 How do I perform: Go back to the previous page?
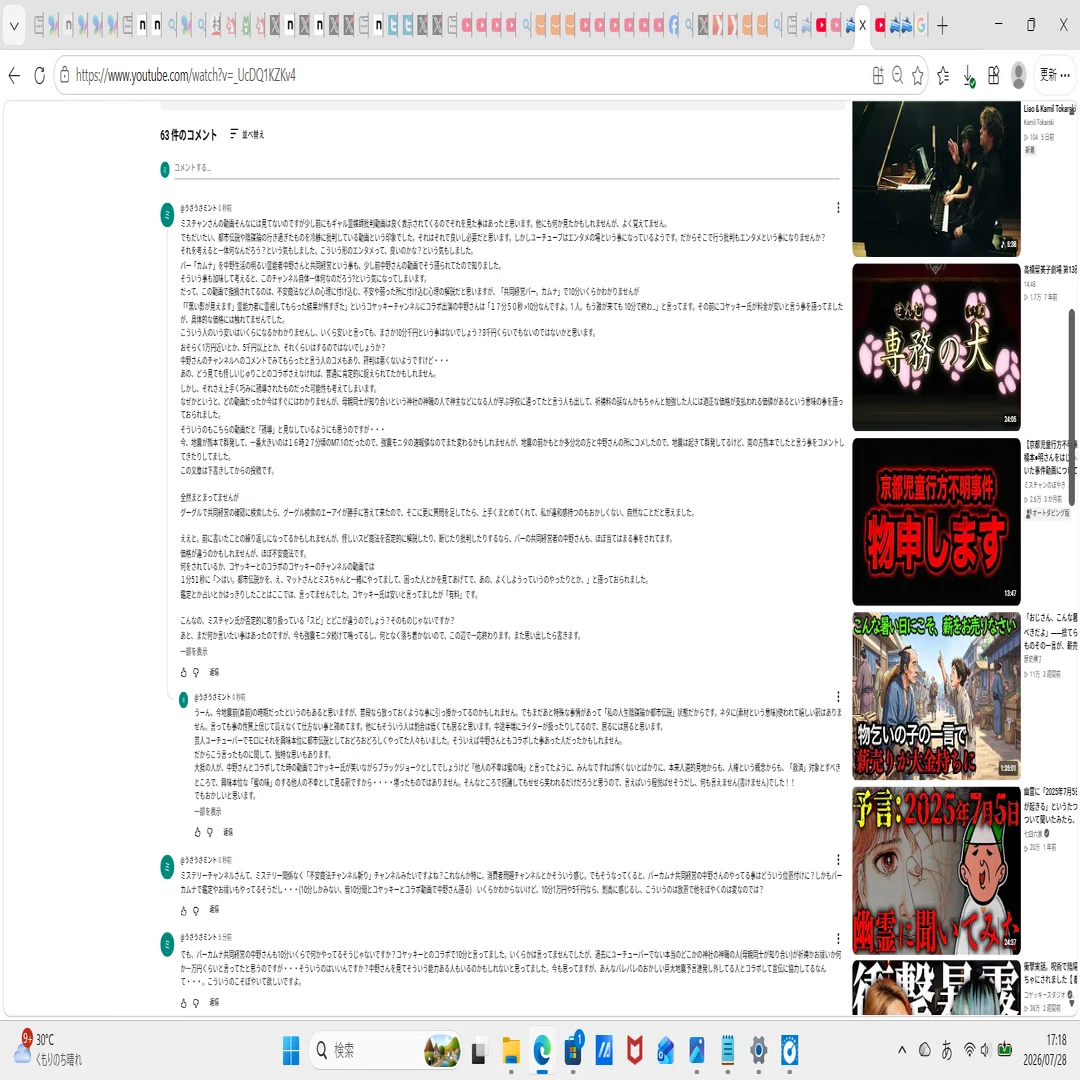click(14, 75)
